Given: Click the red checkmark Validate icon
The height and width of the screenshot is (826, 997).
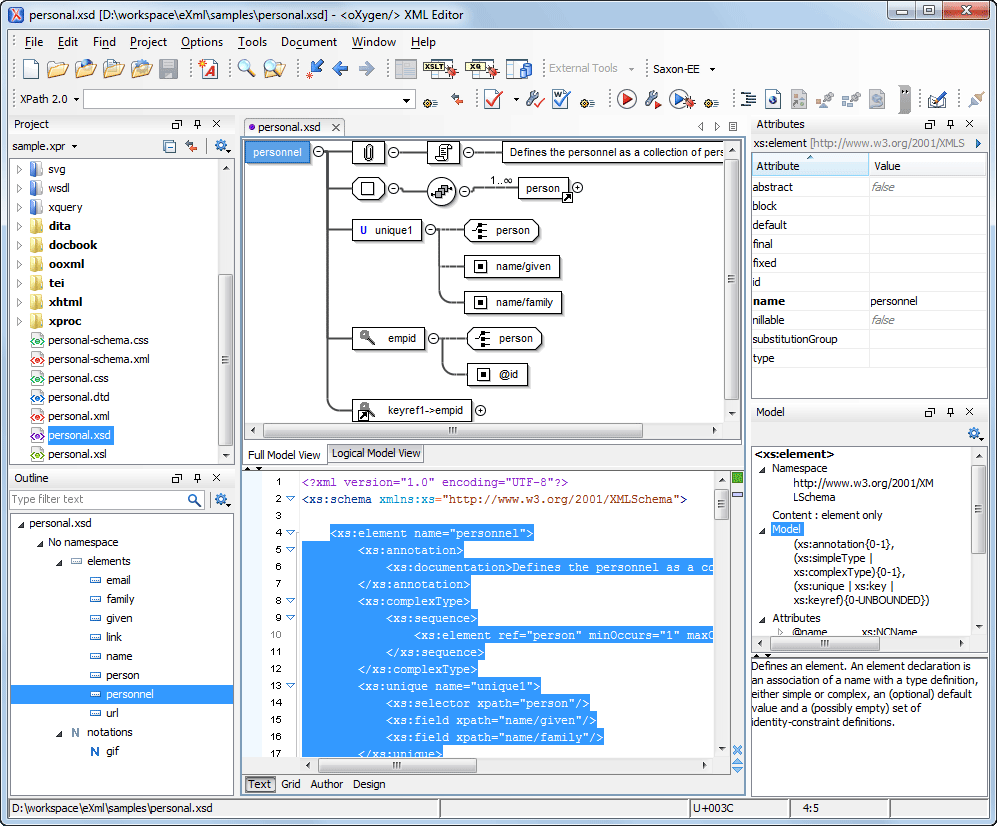Looking at the screenshot, I should pyautogui.click(x=493, y=99).
